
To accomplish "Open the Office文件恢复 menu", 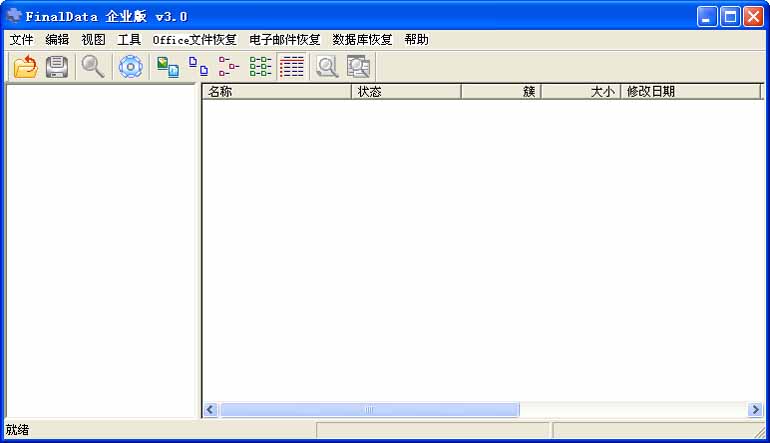I will tap(194, 40).
